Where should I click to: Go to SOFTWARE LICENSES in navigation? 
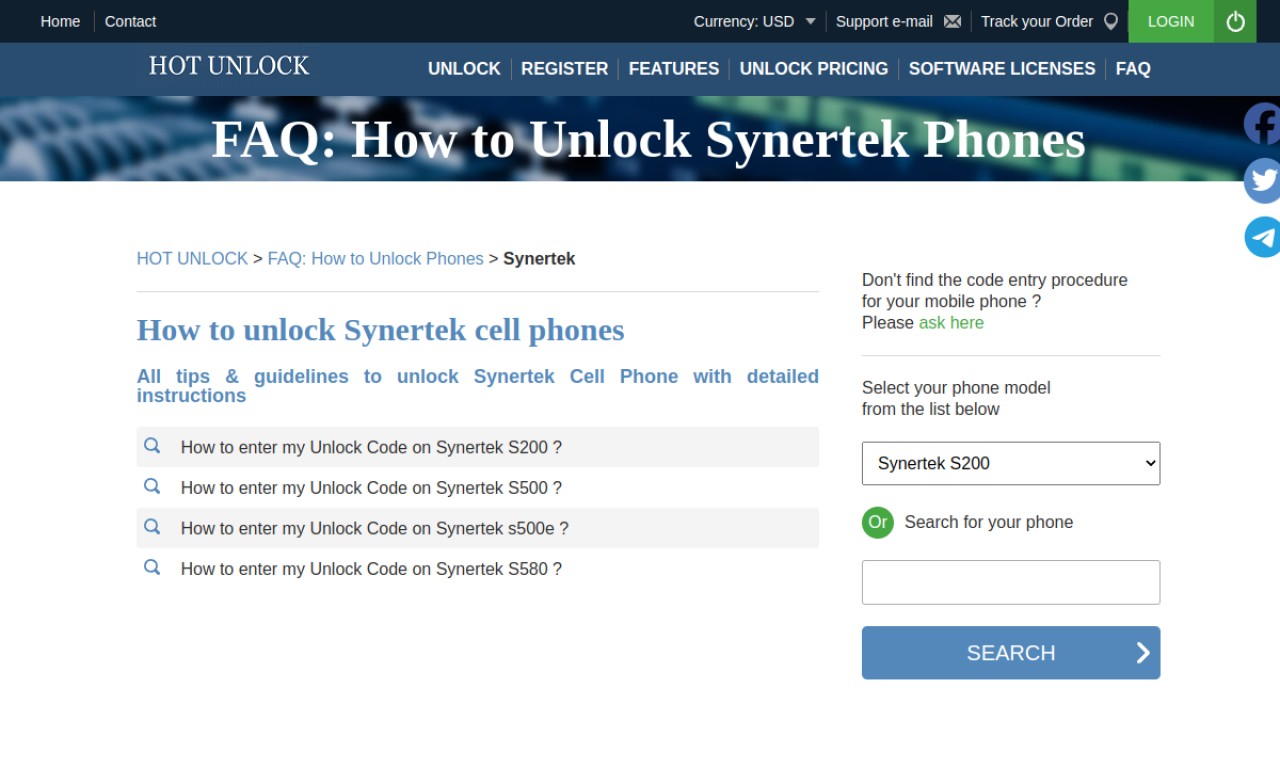point(1002,69)
